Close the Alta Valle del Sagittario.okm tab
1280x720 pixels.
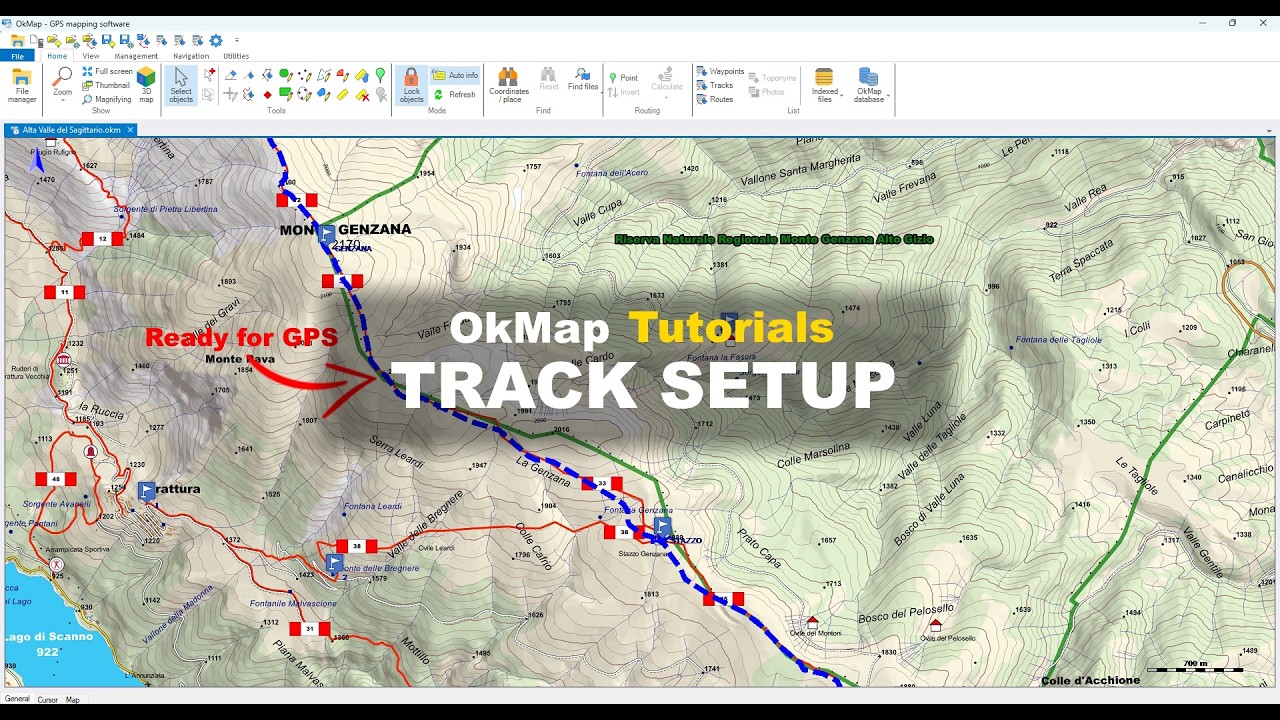click(x=130, y=130)
